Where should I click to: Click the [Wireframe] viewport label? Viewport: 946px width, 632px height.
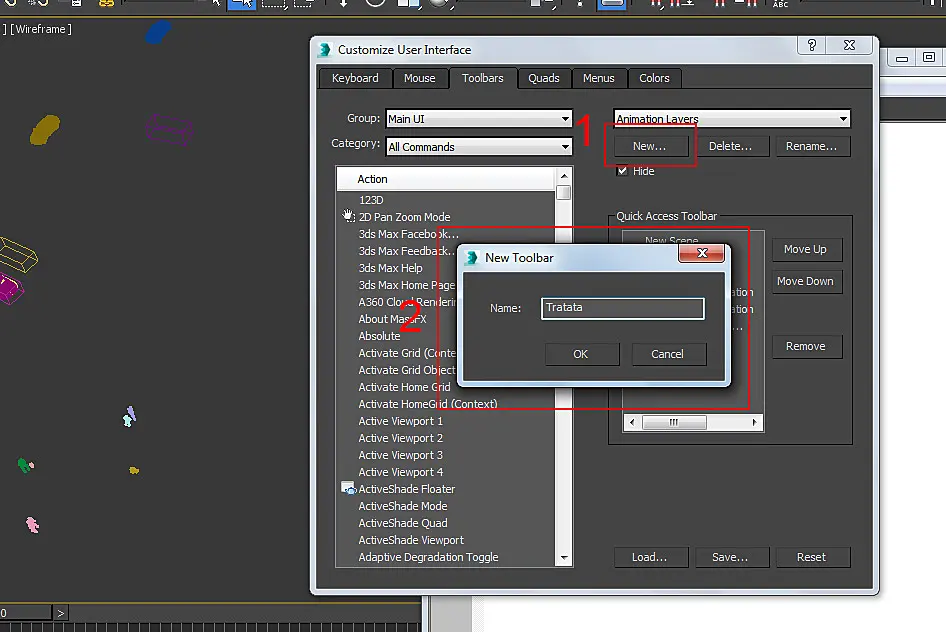(40, 29)
